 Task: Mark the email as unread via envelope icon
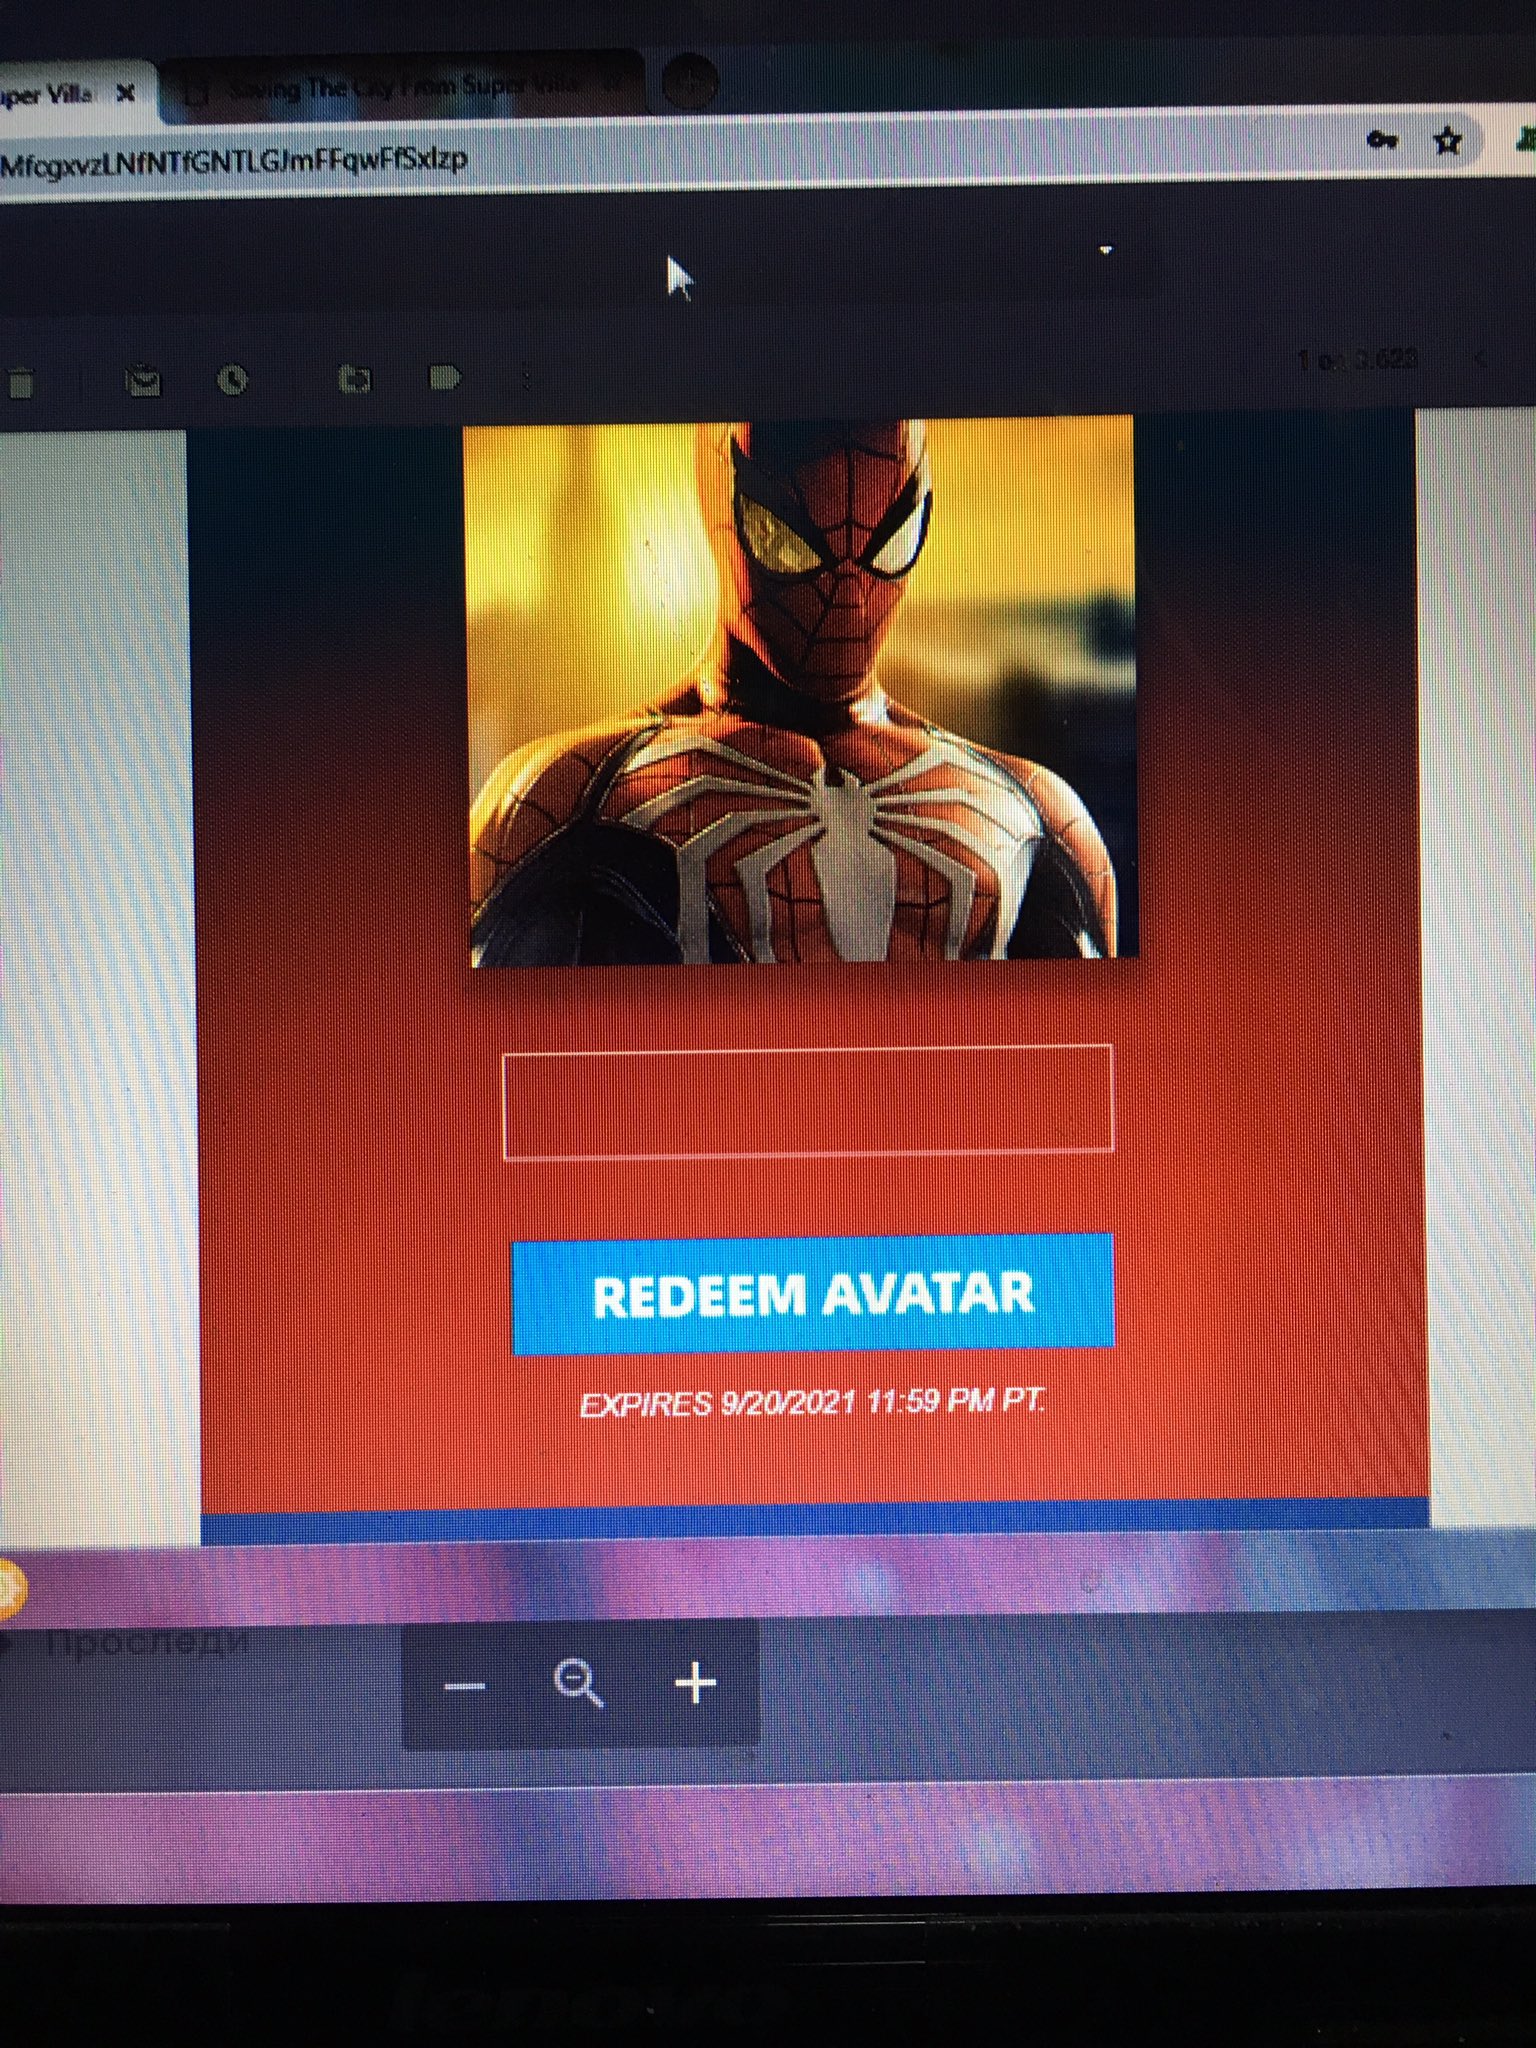(x=143, y=381)
